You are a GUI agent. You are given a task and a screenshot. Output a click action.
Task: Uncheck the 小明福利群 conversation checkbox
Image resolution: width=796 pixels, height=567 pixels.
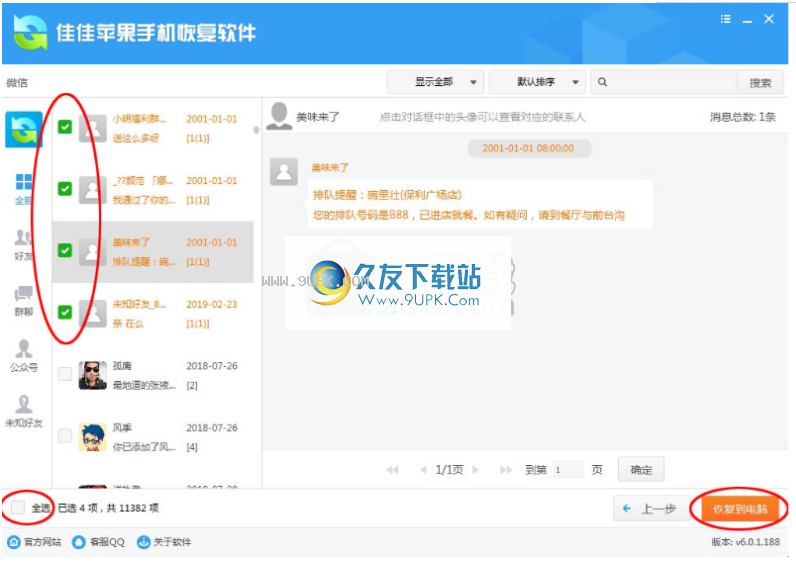tap(65, 127)
